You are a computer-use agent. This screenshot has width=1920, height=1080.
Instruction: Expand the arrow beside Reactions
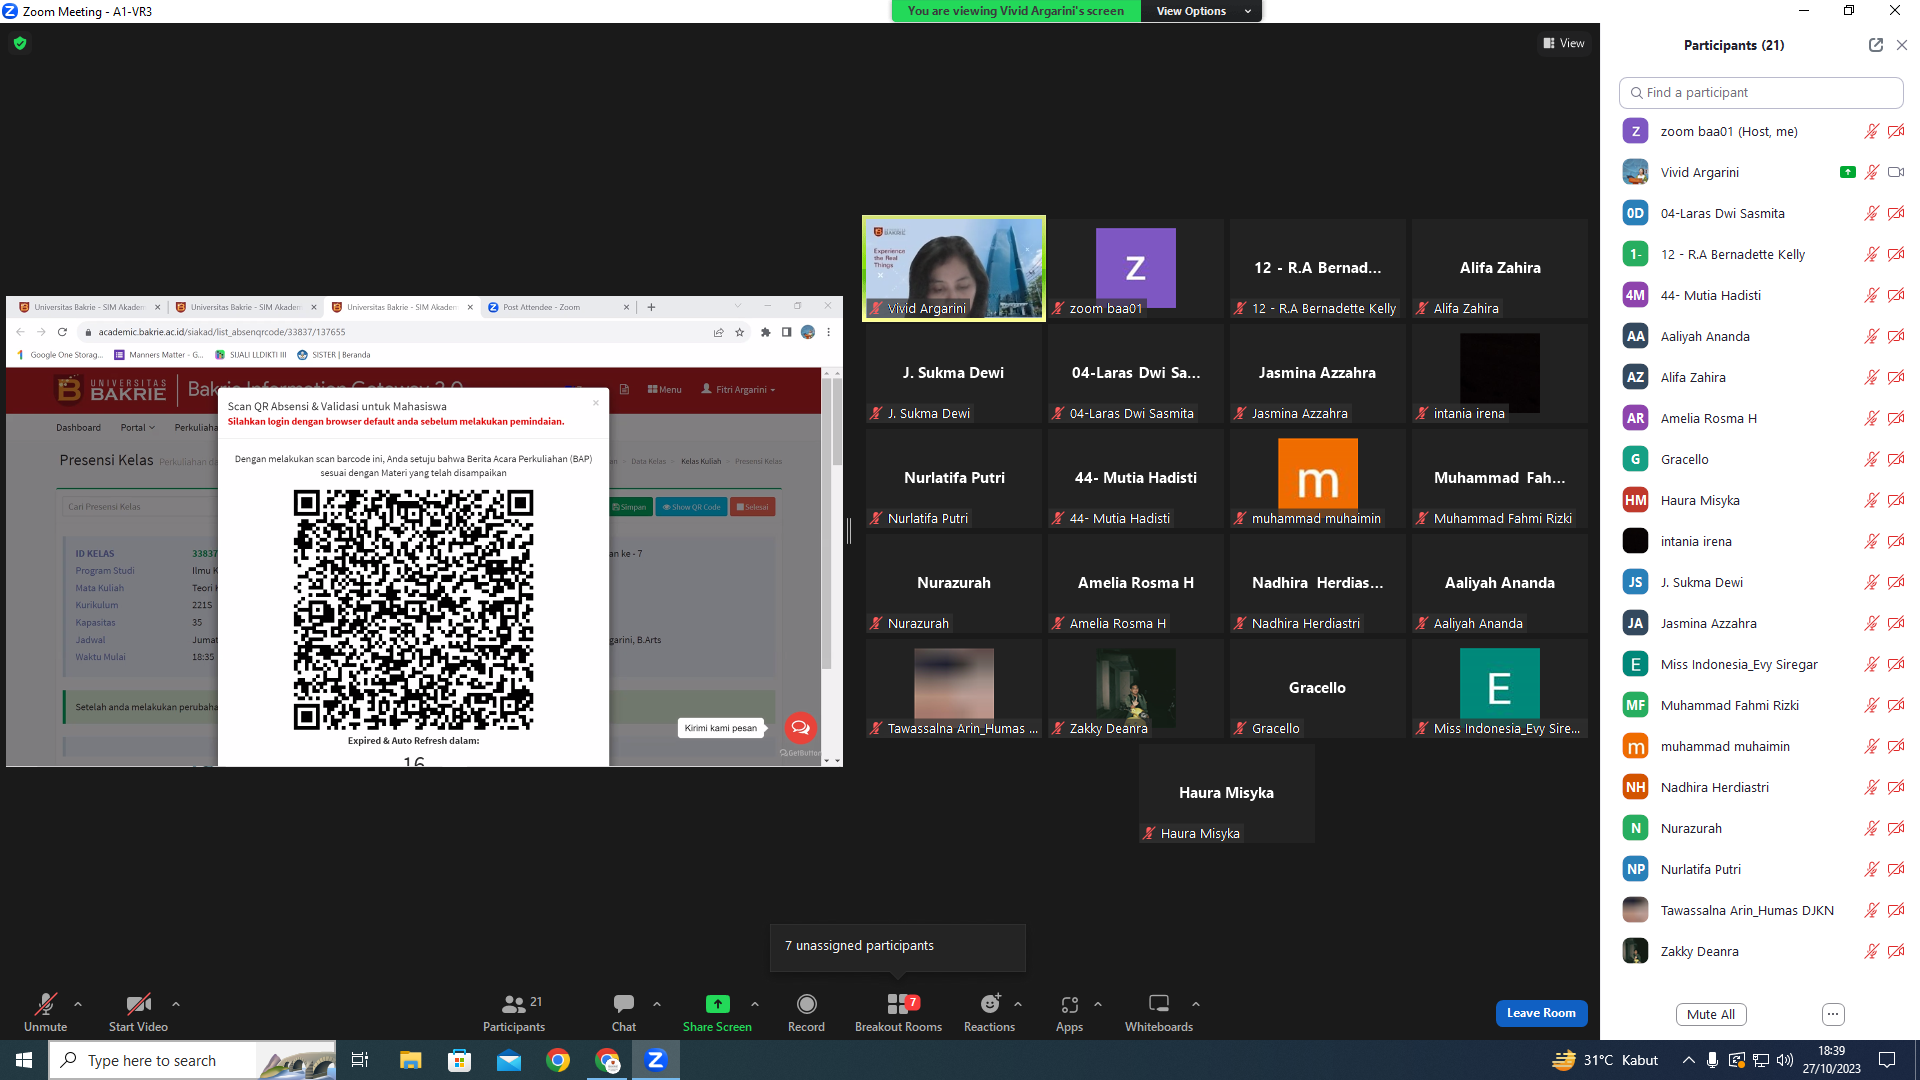(x=1018, y=1004)
